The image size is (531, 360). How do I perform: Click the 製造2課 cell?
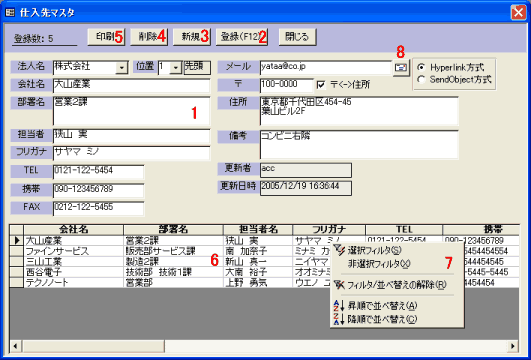173,262
